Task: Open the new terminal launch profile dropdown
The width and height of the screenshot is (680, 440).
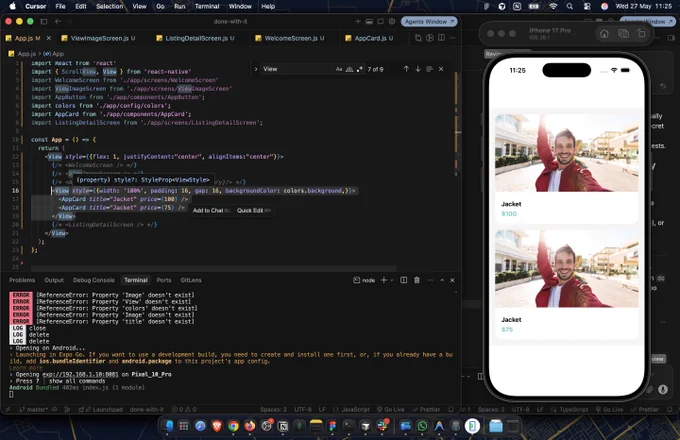Action: [392, 280]
